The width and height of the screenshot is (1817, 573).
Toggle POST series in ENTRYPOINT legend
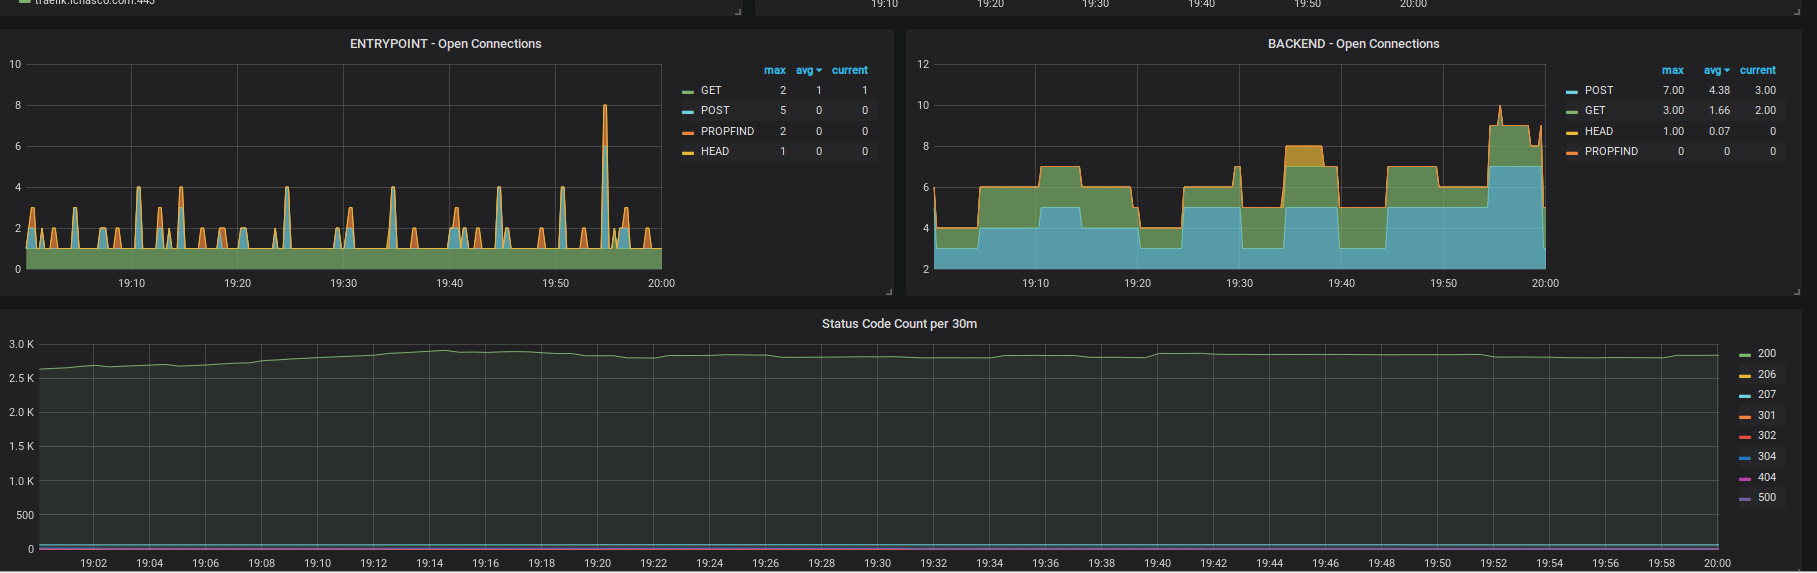pos(715,110)
